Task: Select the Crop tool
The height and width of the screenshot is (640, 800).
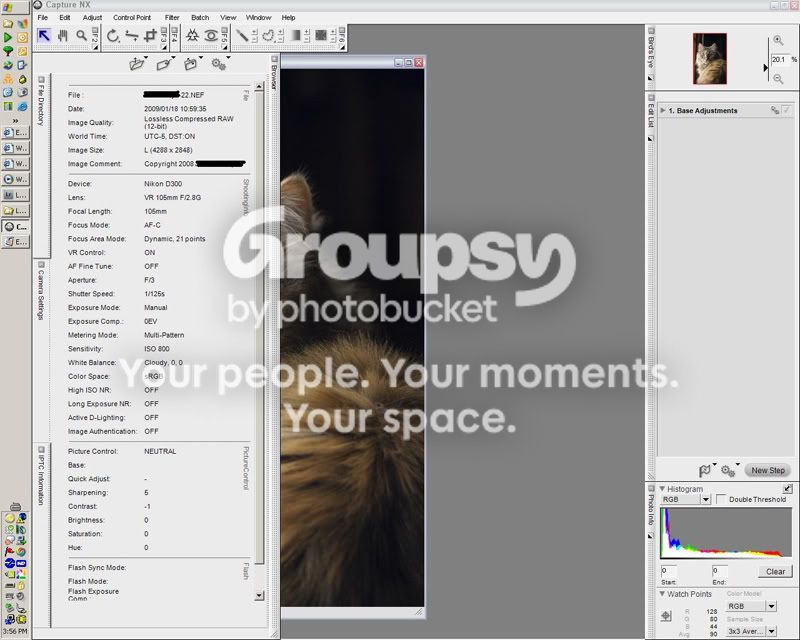Action: (x=150, y=36)
